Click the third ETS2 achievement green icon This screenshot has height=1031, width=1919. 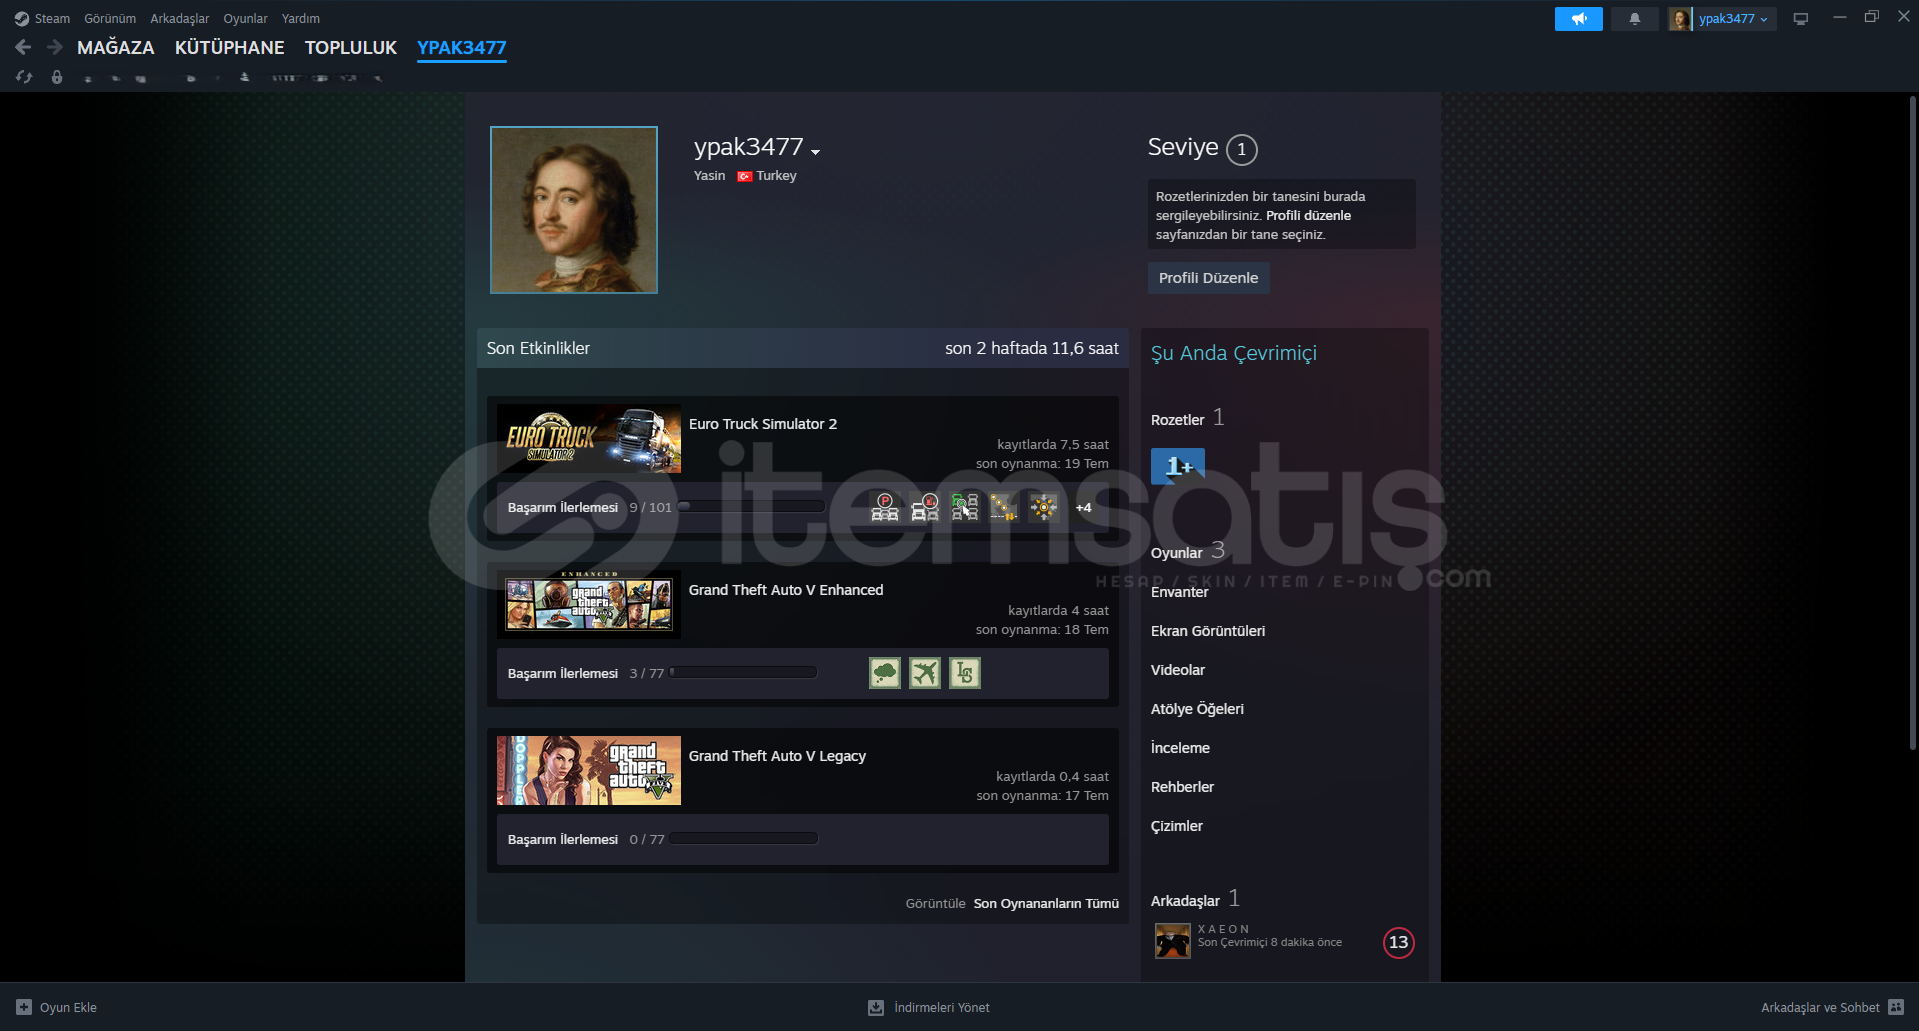[965, 507]
